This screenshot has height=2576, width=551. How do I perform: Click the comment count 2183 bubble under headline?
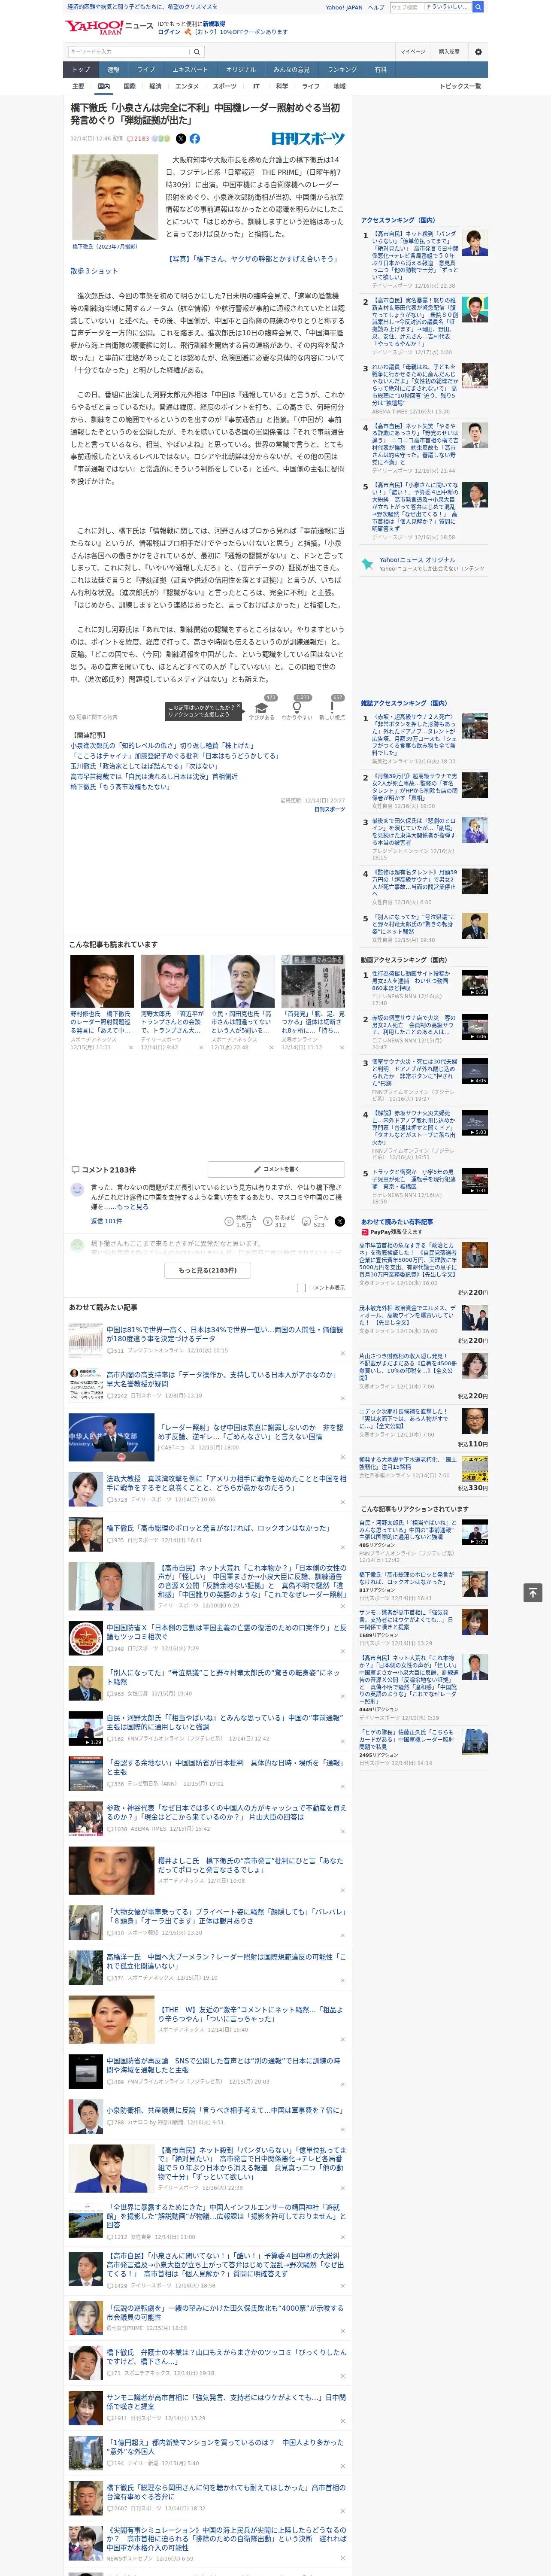coord(138,139)
